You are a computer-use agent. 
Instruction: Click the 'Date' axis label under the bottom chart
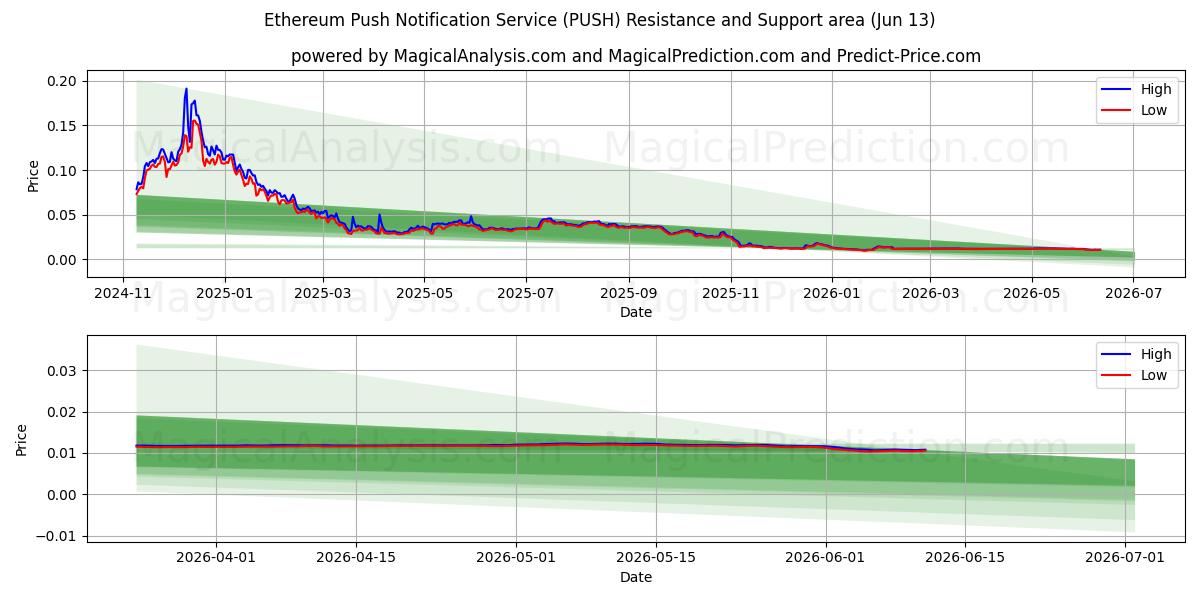click(636, 578)
